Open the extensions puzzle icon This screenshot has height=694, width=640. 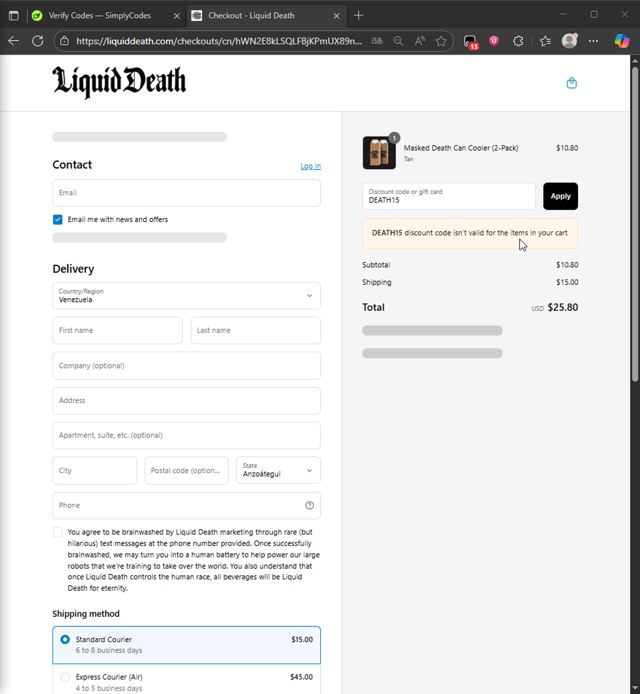click(x=518, y=41)
